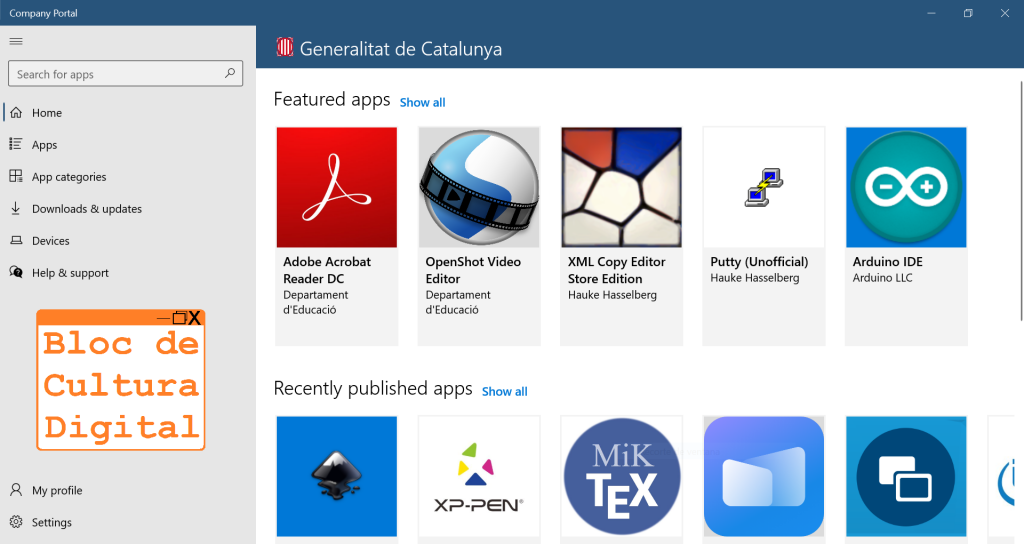Open App categories in sidebar
The height and width of the screenshot is (544, 1024).
(x=68, y=177)
